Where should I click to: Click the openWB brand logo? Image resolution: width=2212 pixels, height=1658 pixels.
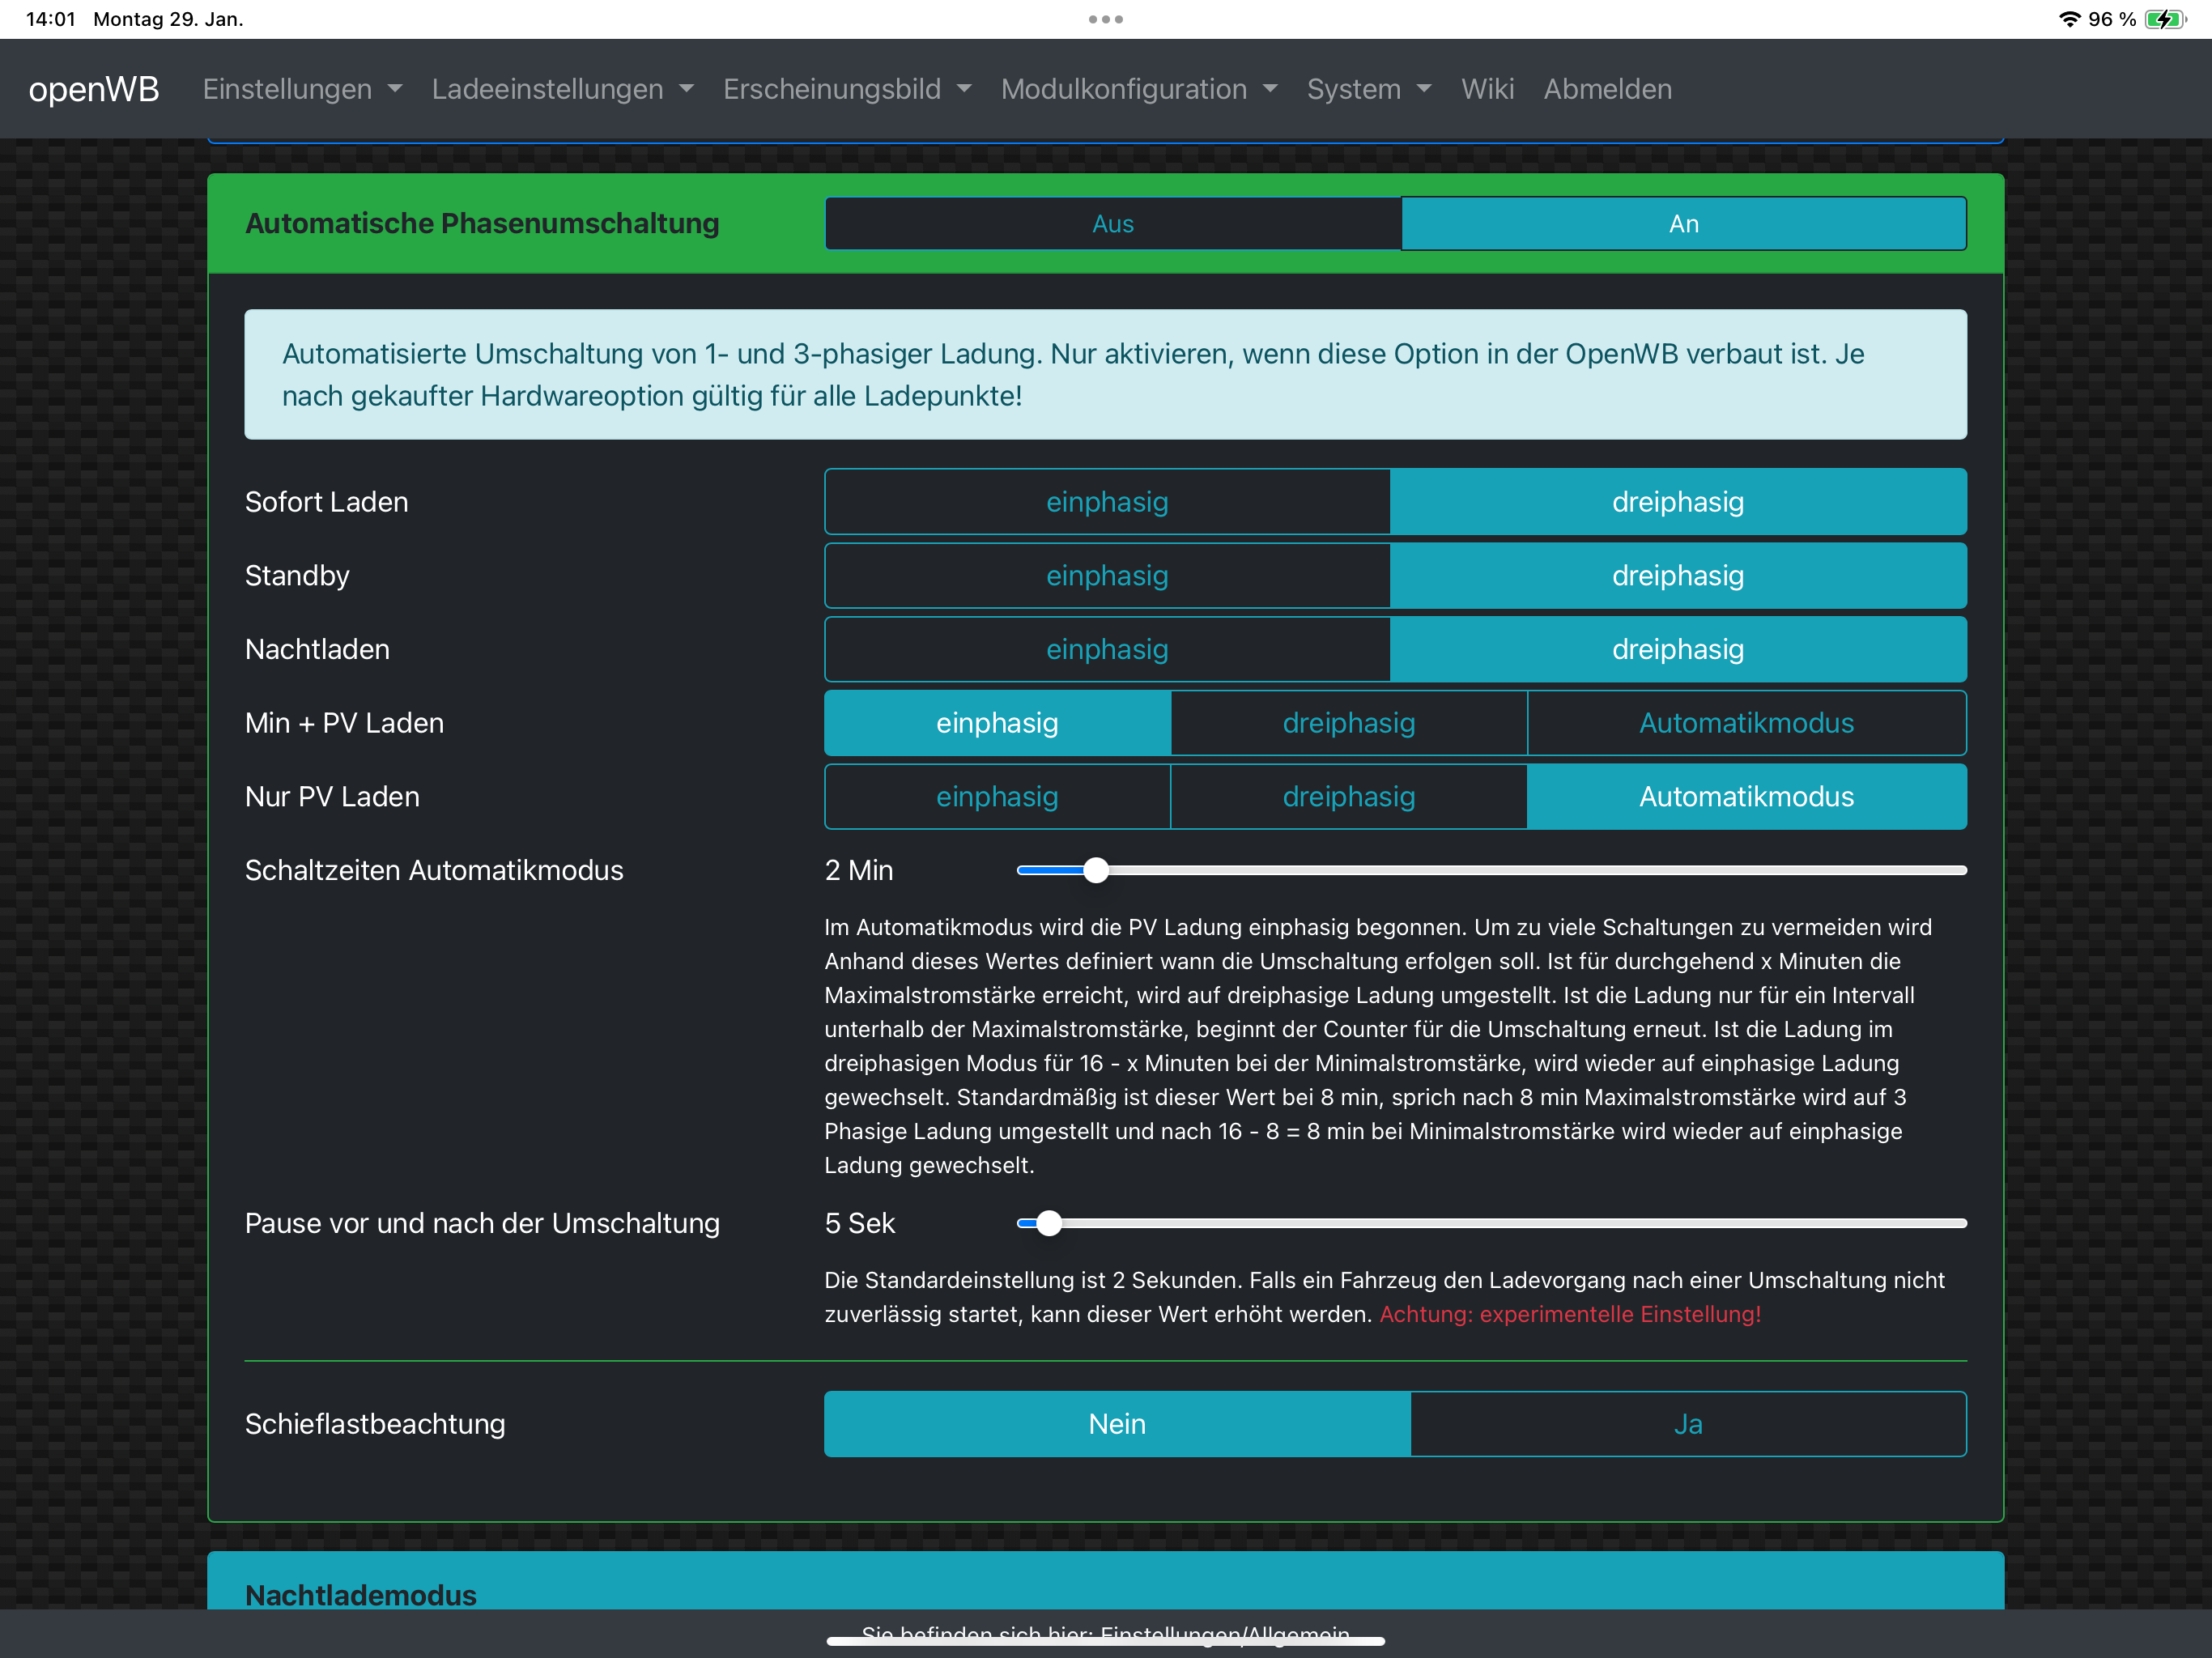[94, 89]
